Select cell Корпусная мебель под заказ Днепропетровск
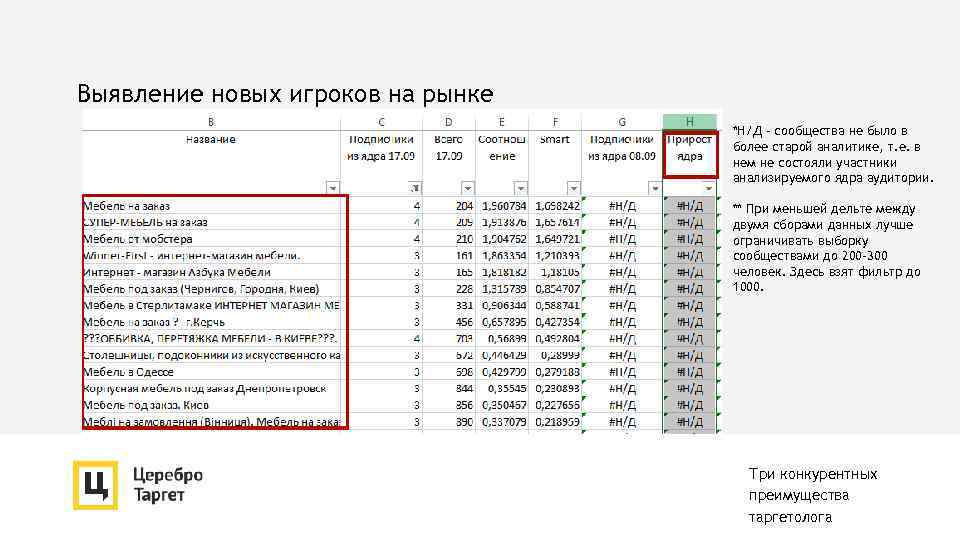Viewport: 960px width, 540px height. point(211,388)
